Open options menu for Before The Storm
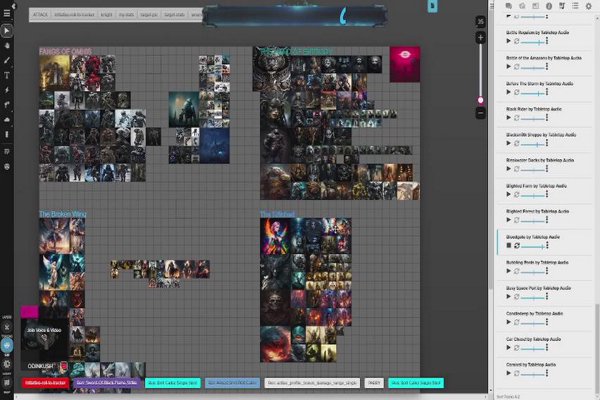600x400 pixels. 547,92
